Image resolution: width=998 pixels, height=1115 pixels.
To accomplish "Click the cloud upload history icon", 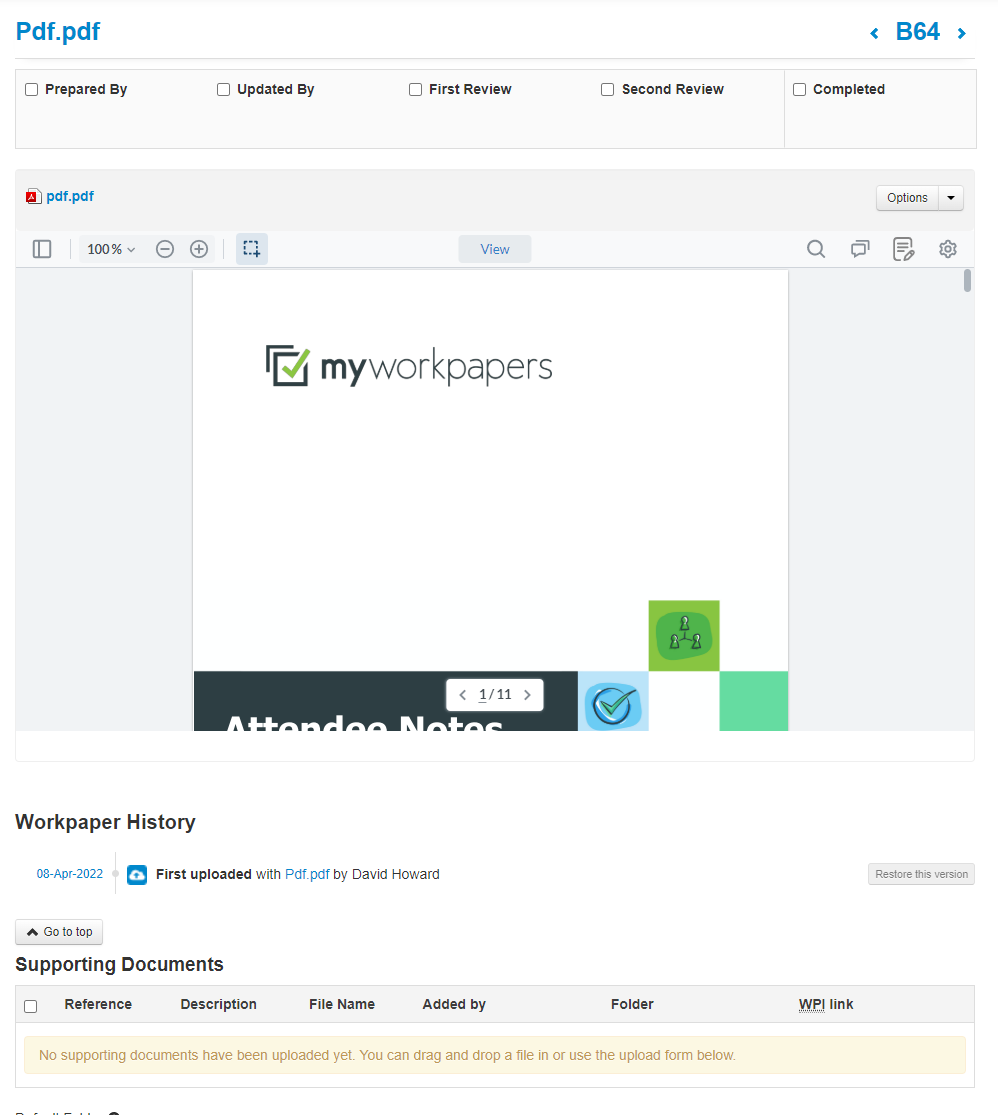I will coord(137,874).
